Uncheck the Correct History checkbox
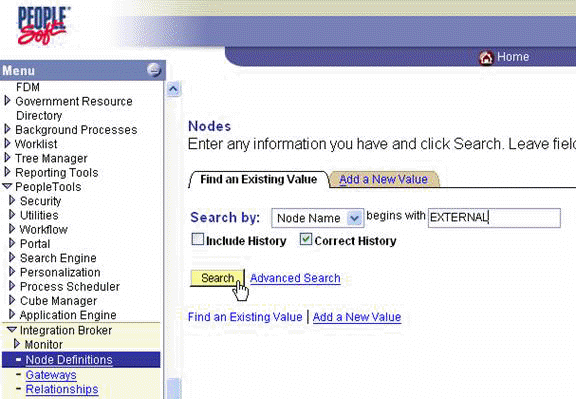Viewport: 576px width, 399px height. pyautogui.click(x=306, y=240)
